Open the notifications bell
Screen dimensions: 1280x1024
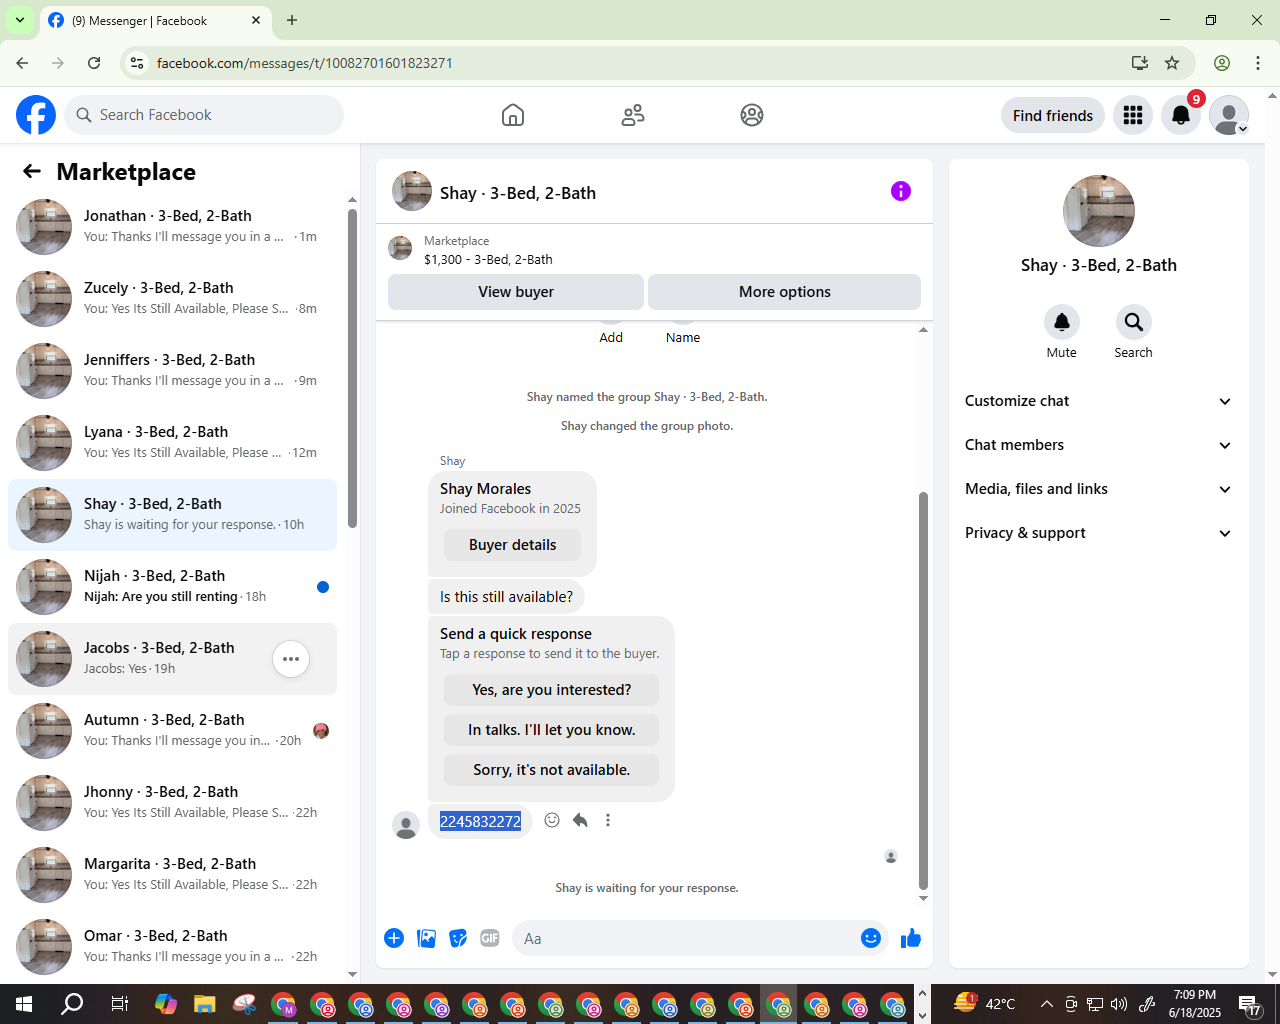point(1181,115)
